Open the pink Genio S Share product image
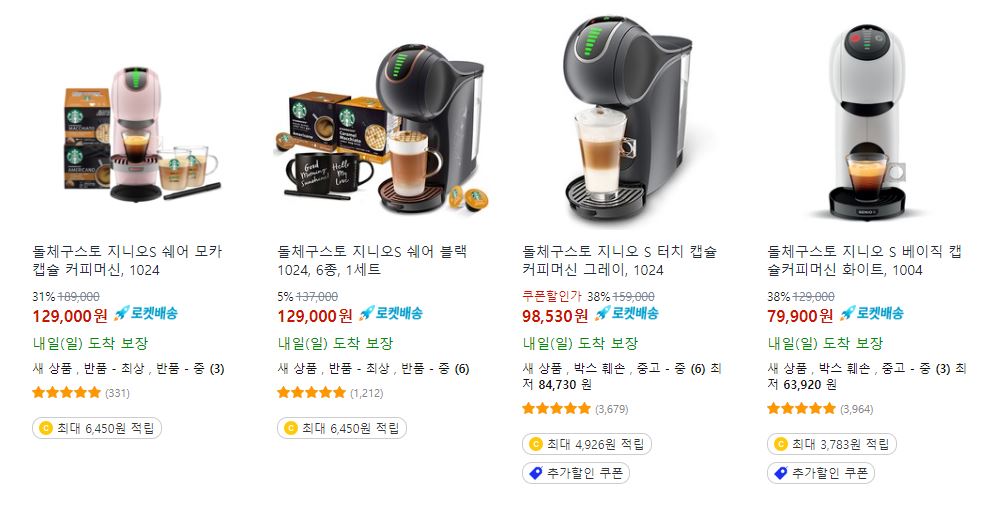This screenshot has width=984, height=513. 142,133
